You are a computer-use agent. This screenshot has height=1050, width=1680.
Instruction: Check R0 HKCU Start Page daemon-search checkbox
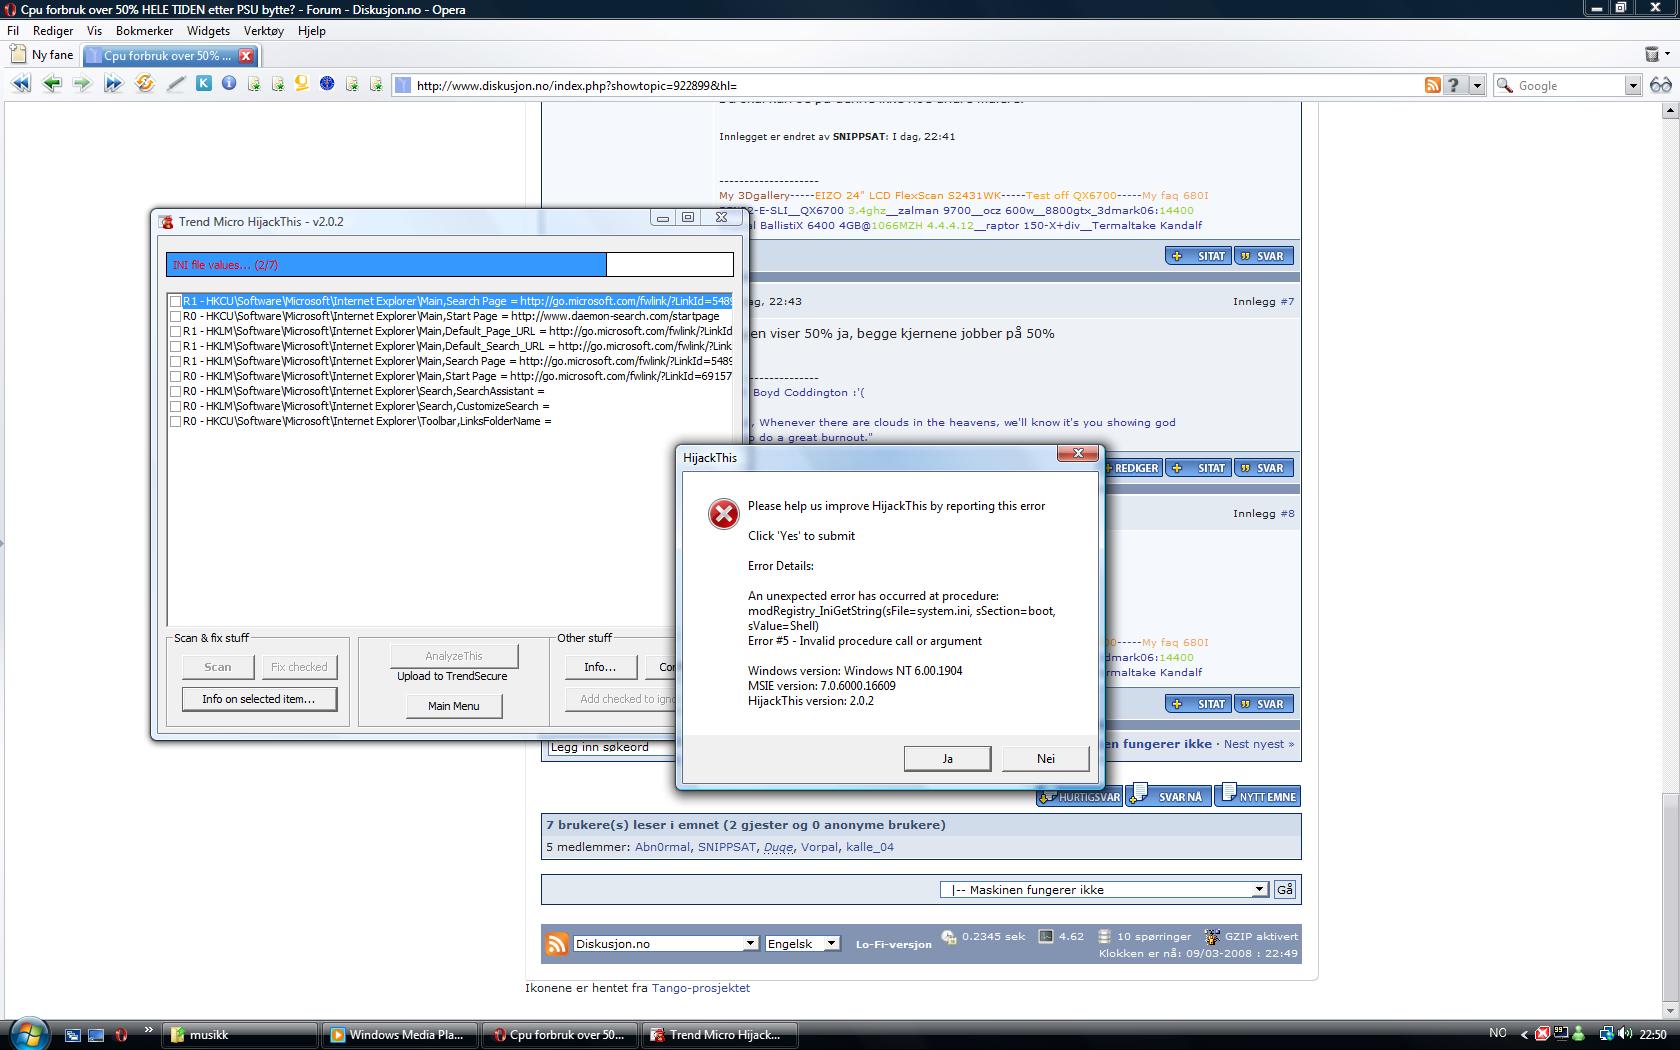click(x=176, y=316)
